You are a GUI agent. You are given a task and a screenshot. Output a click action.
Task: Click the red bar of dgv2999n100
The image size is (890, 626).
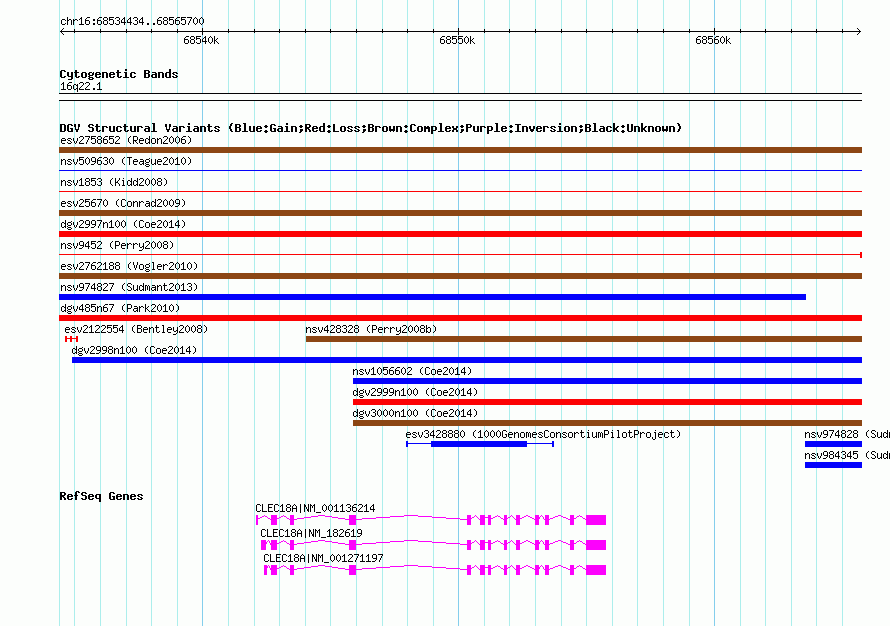pyautogui.click(x=607, y=402)
